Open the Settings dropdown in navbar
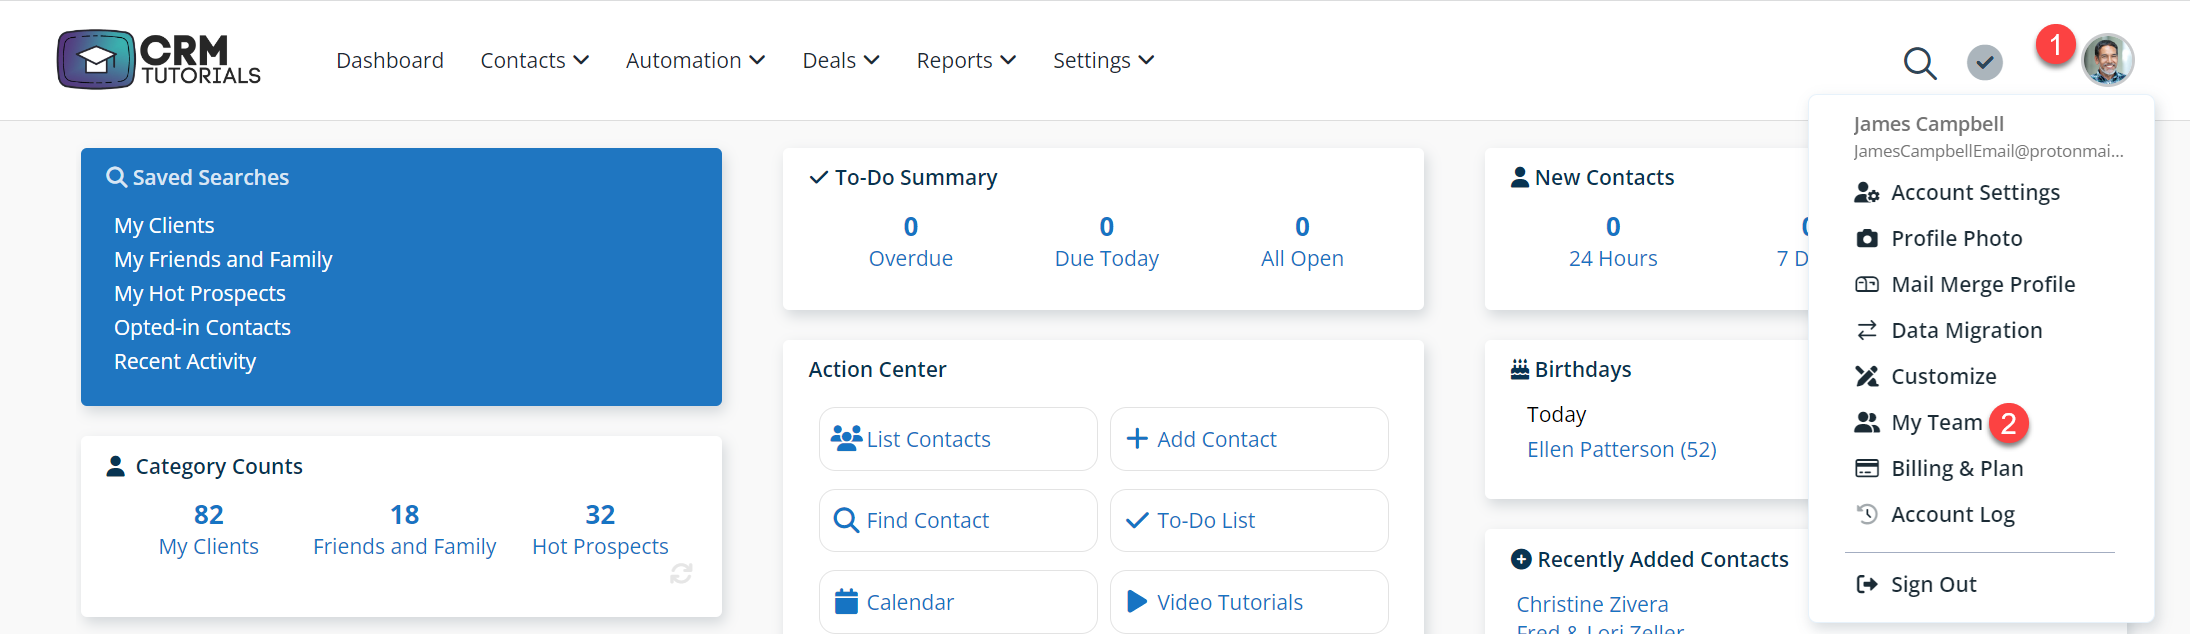This screenshot has height=634, width=2190. click(1103, 61)
